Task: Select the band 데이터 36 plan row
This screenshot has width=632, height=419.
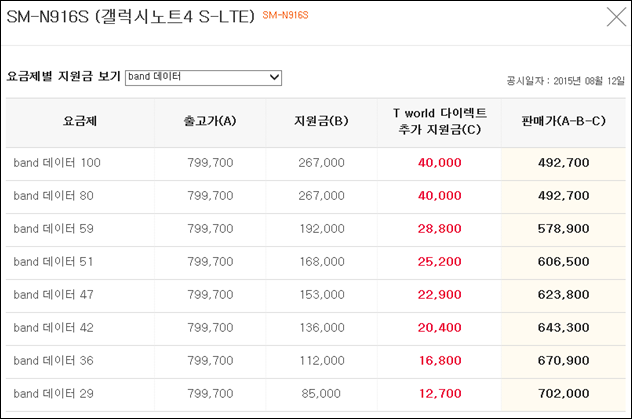Action: (x=316, y=361)
